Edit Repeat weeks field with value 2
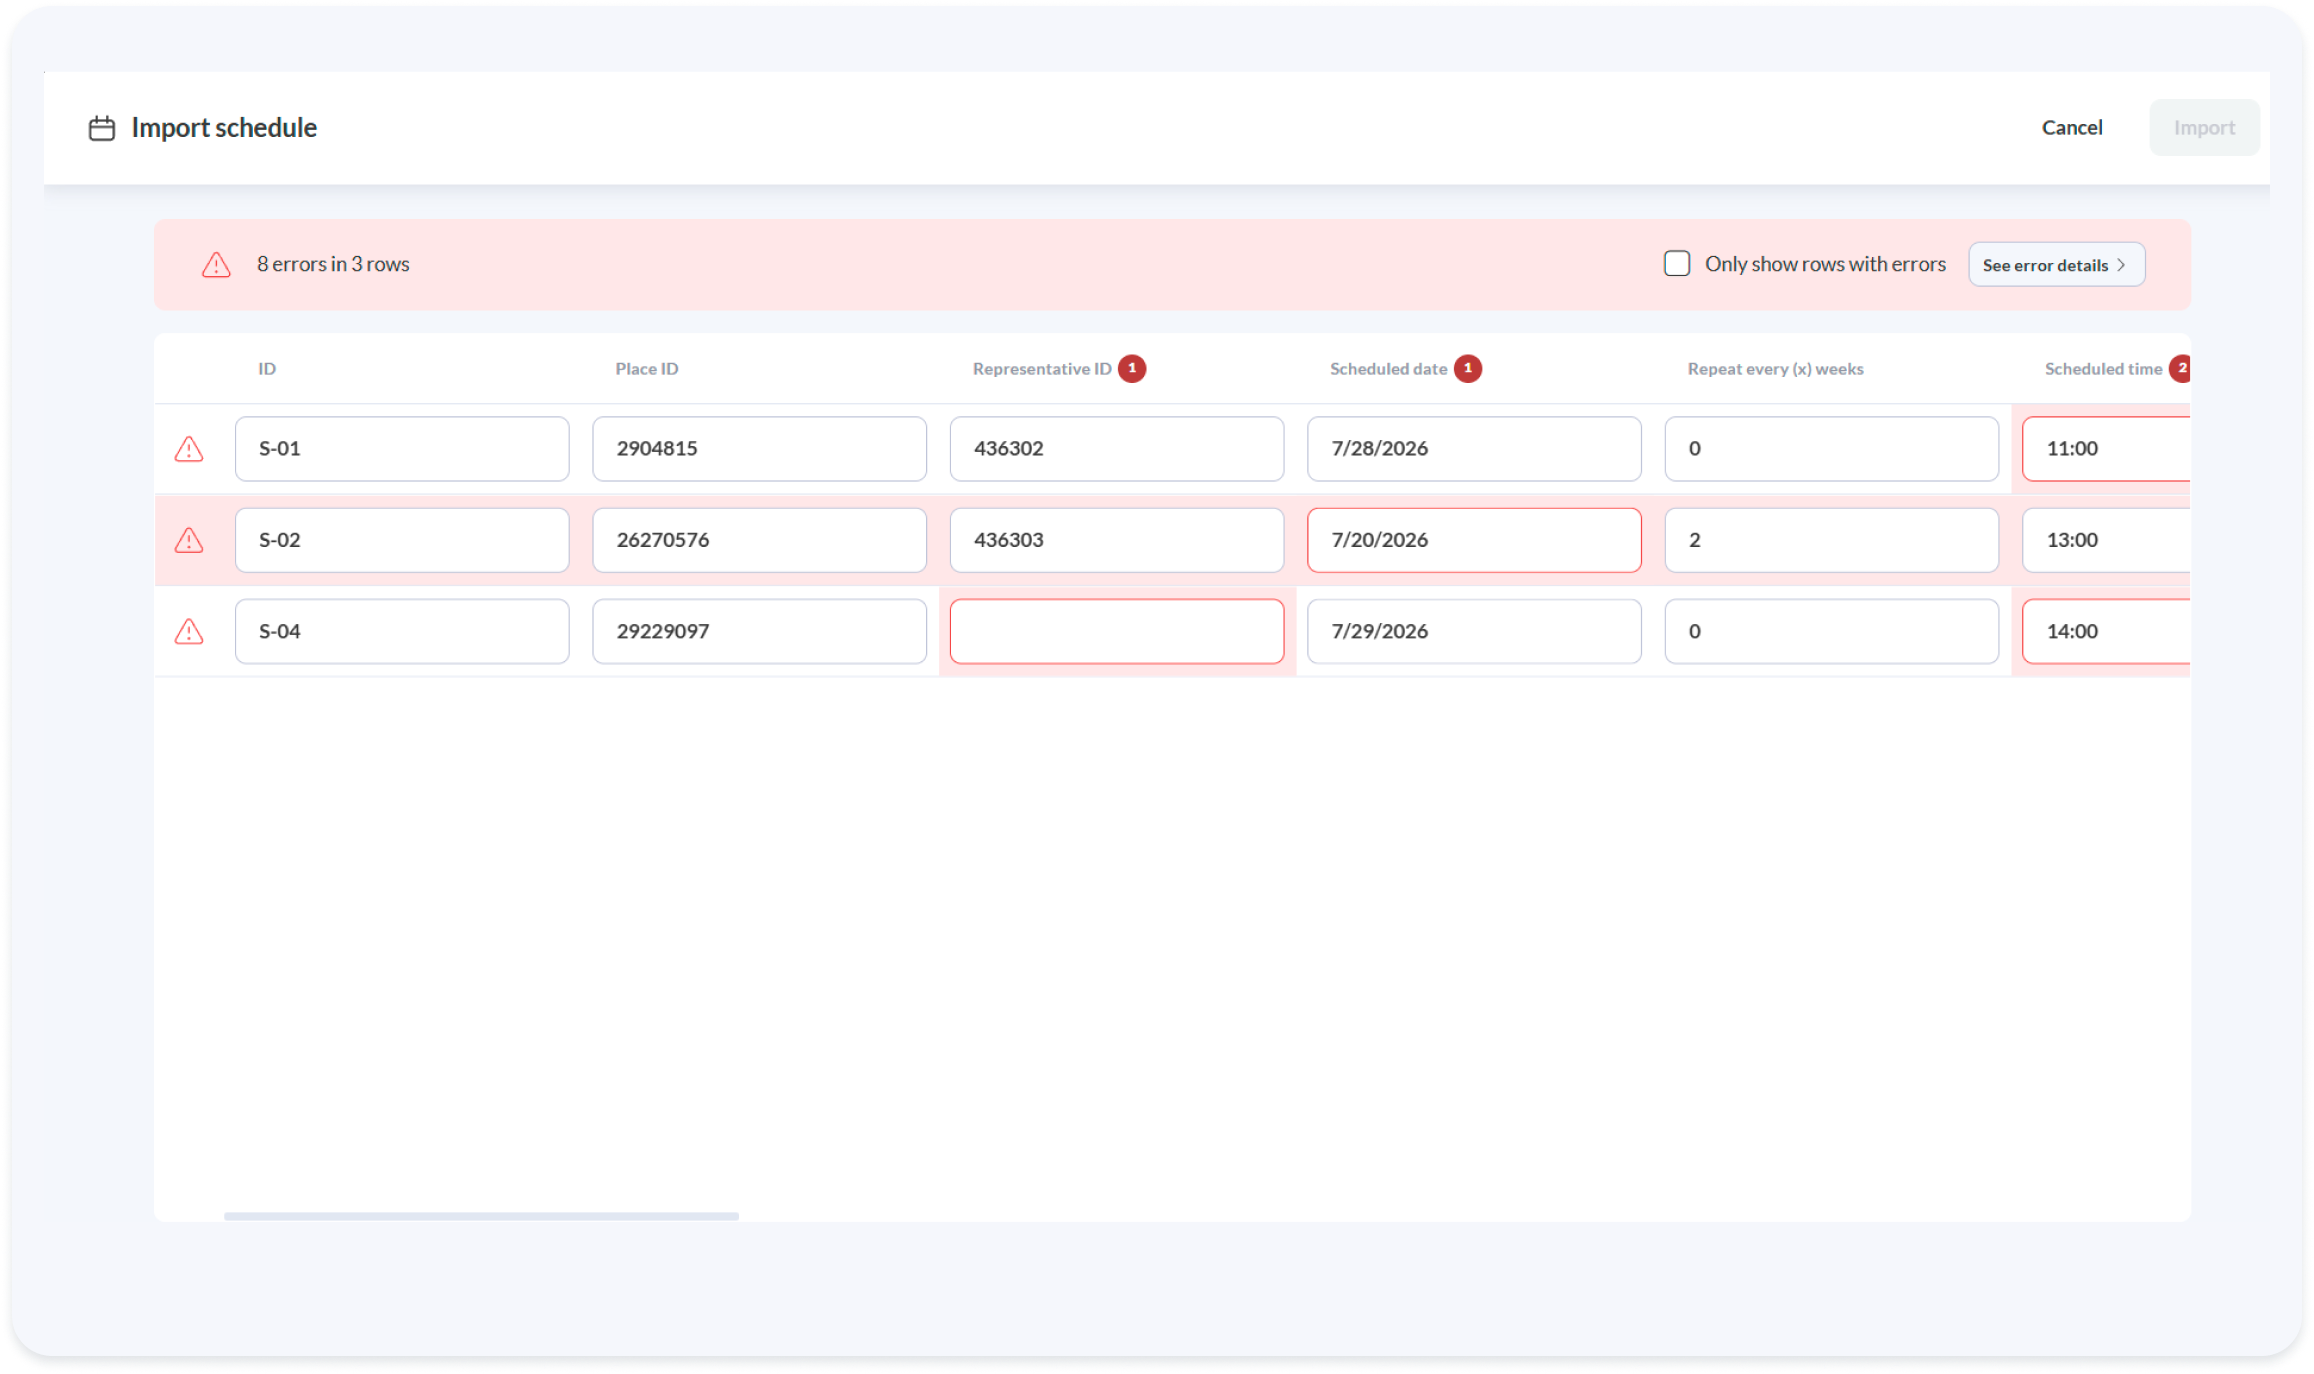This screenshot has height=1374, width=2314. pos(1832,540)
